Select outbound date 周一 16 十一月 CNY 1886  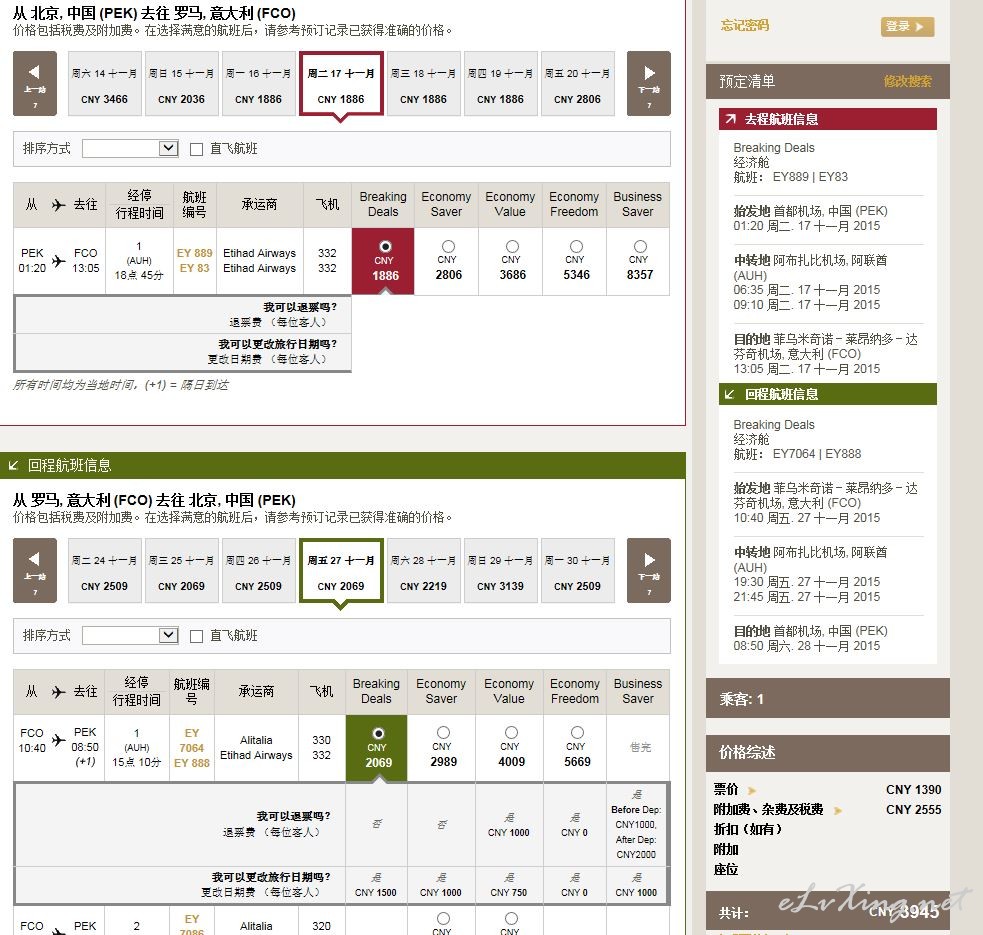(x=258, y=84)
